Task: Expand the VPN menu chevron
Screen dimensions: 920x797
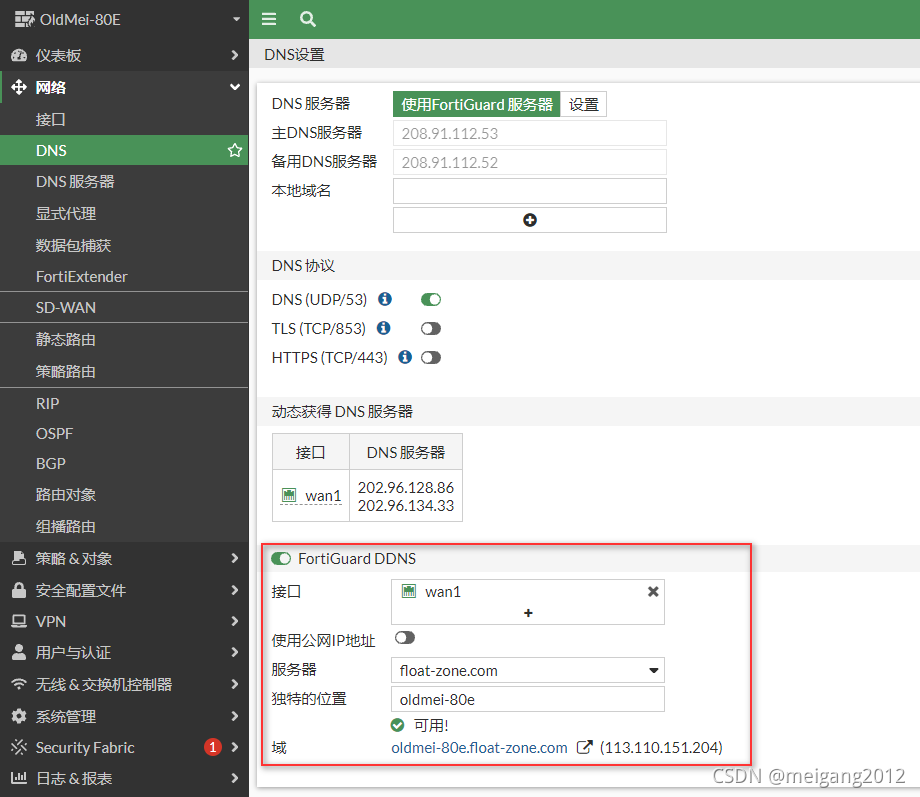Action: coord(235,621)
